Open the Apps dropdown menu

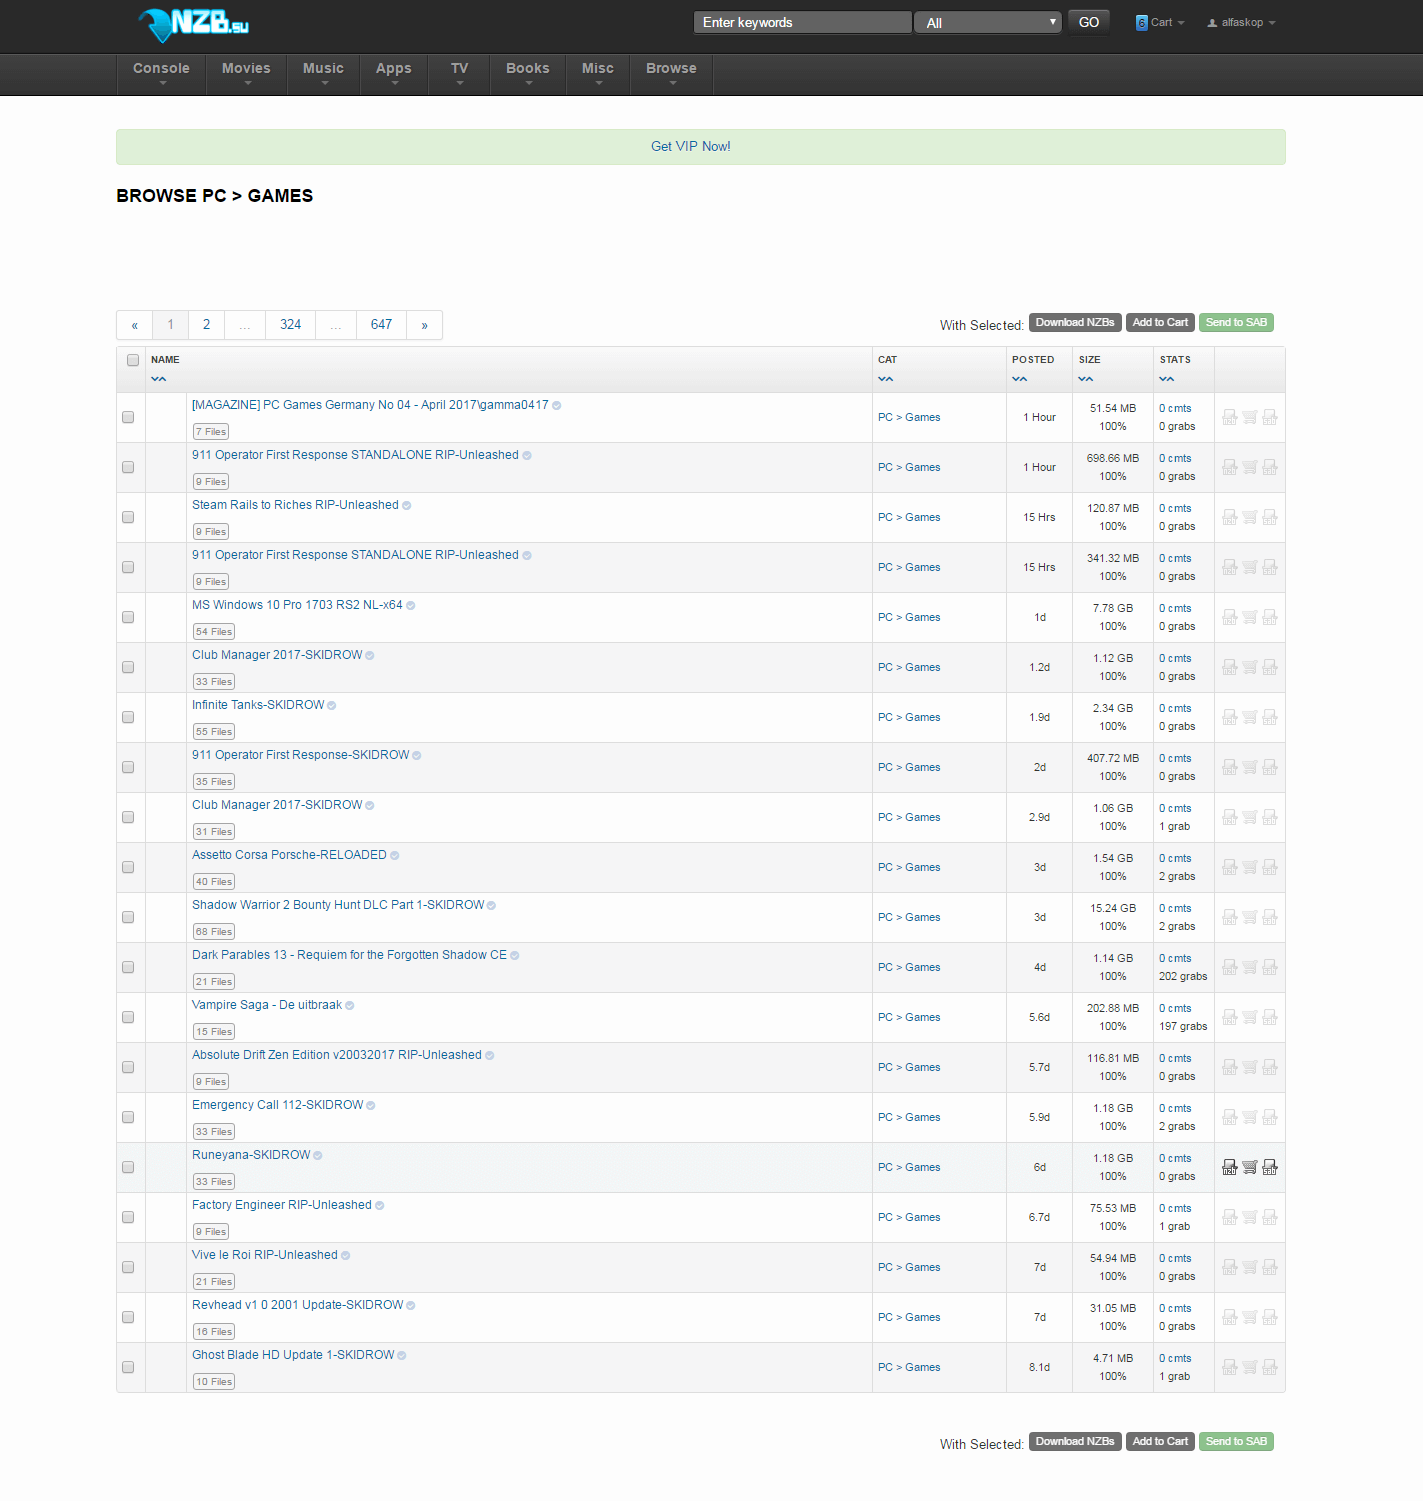394,74
